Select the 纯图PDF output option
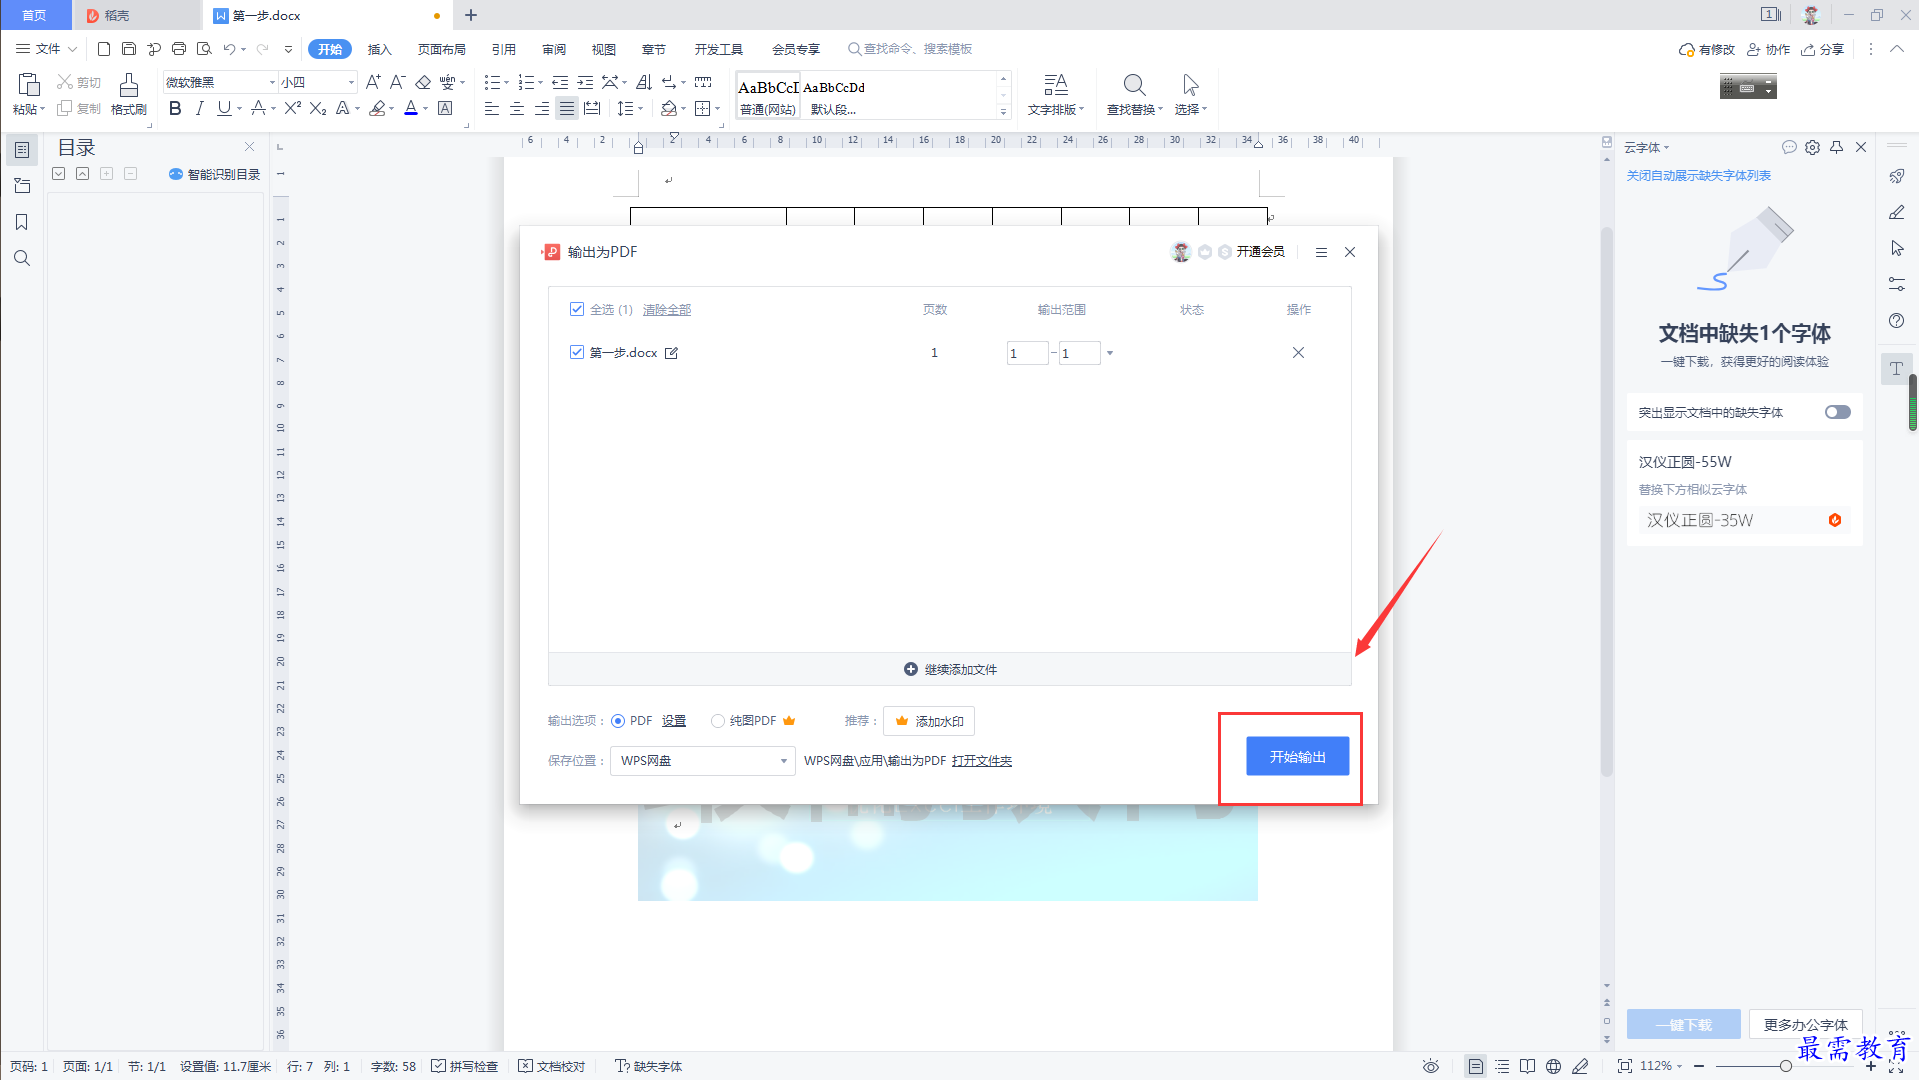This screenshot has width=1919, height=1080. pyautogui.click(x=718, y=721)
